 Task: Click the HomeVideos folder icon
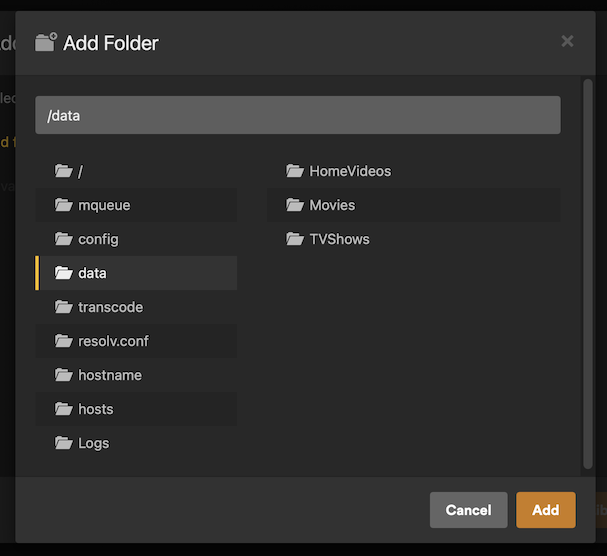[x=295, y=171]
